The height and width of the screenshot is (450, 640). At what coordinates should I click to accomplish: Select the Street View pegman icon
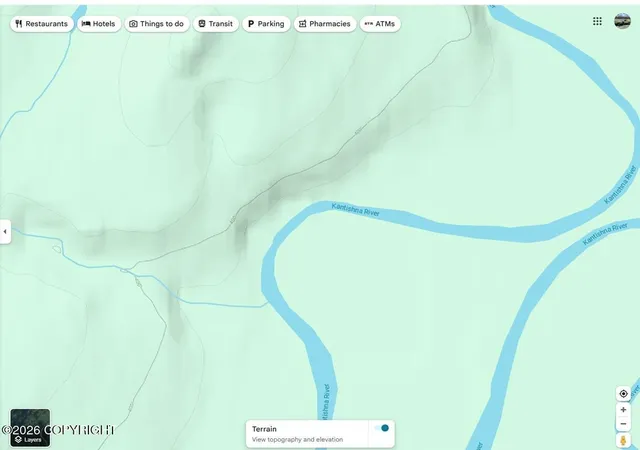click(x=623, y=441)
